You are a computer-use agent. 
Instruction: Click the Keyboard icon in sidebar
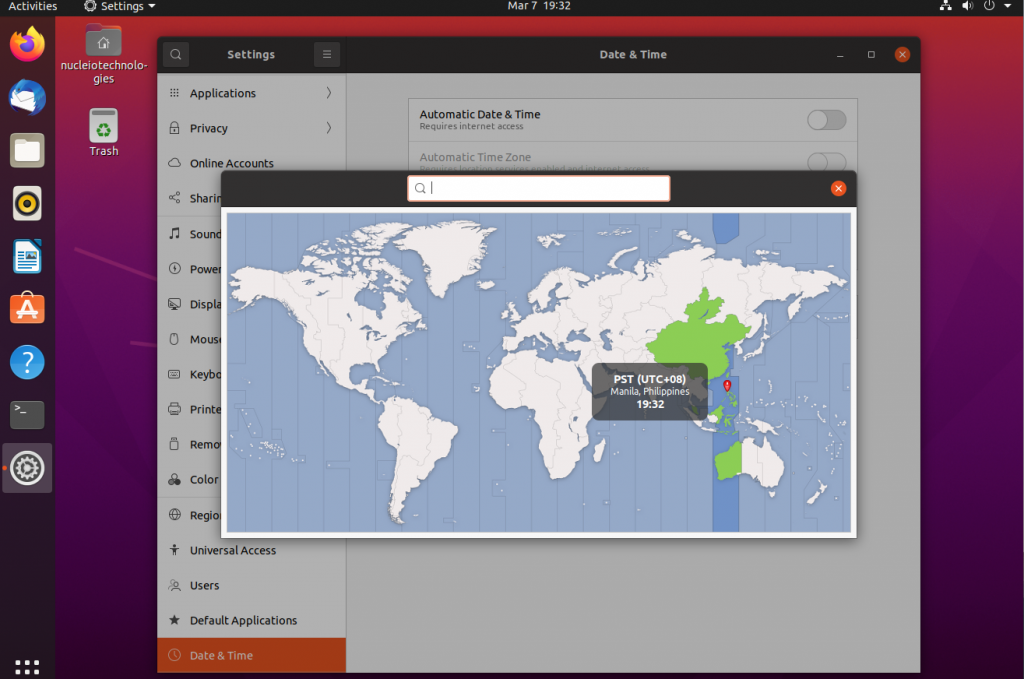point(174,374)
